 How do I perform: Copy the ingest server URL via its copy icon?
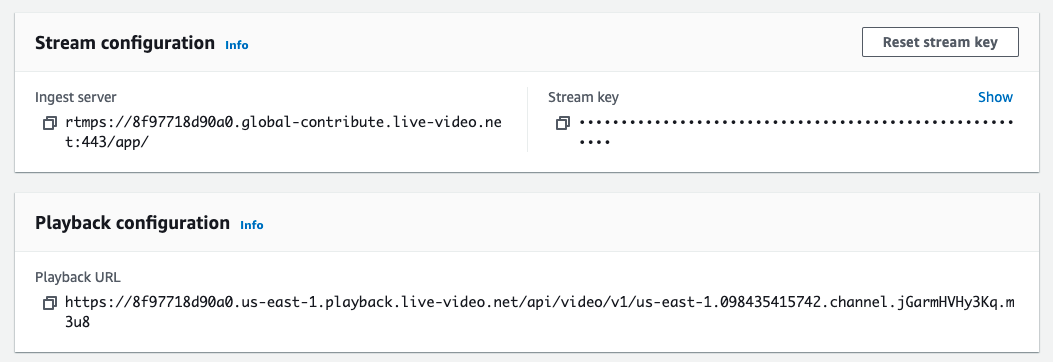pos(50,124)
